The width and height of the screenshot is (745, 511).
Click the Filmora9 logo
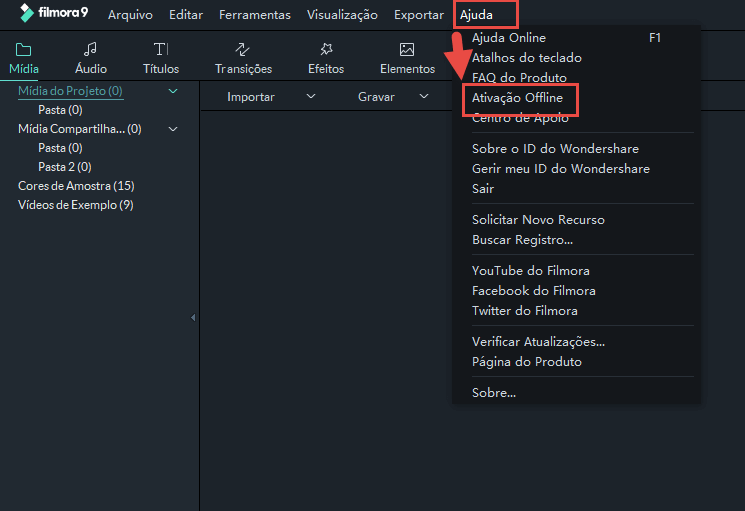click(54, 13)
